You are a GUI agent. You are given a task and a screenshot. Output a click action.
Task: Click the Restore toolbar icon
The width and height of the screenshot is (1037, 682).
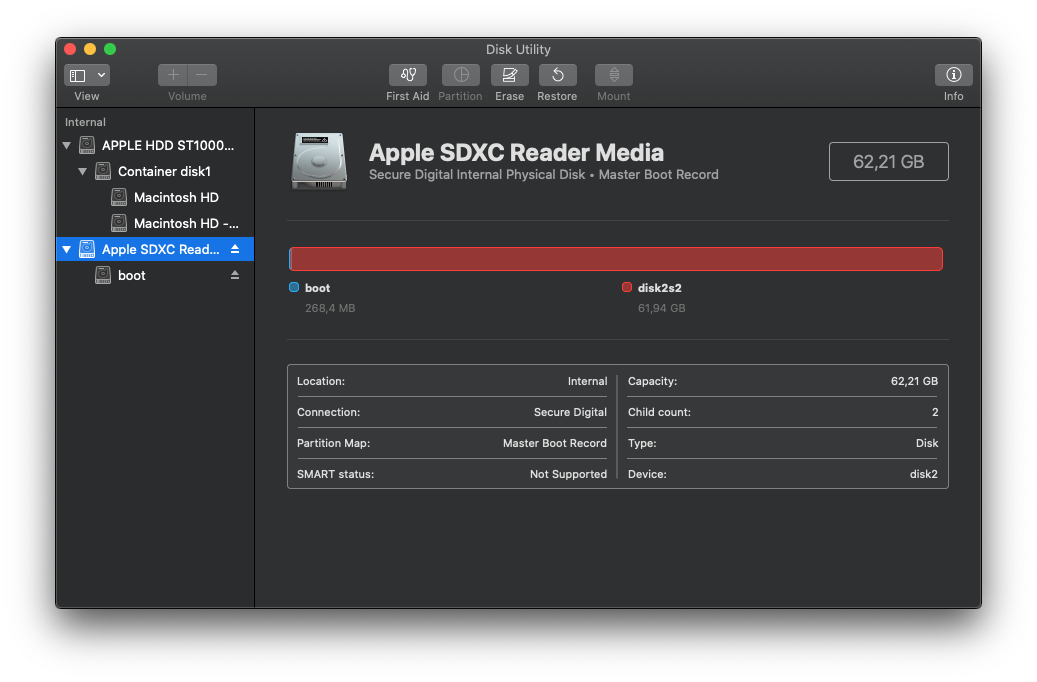point(558,75)
